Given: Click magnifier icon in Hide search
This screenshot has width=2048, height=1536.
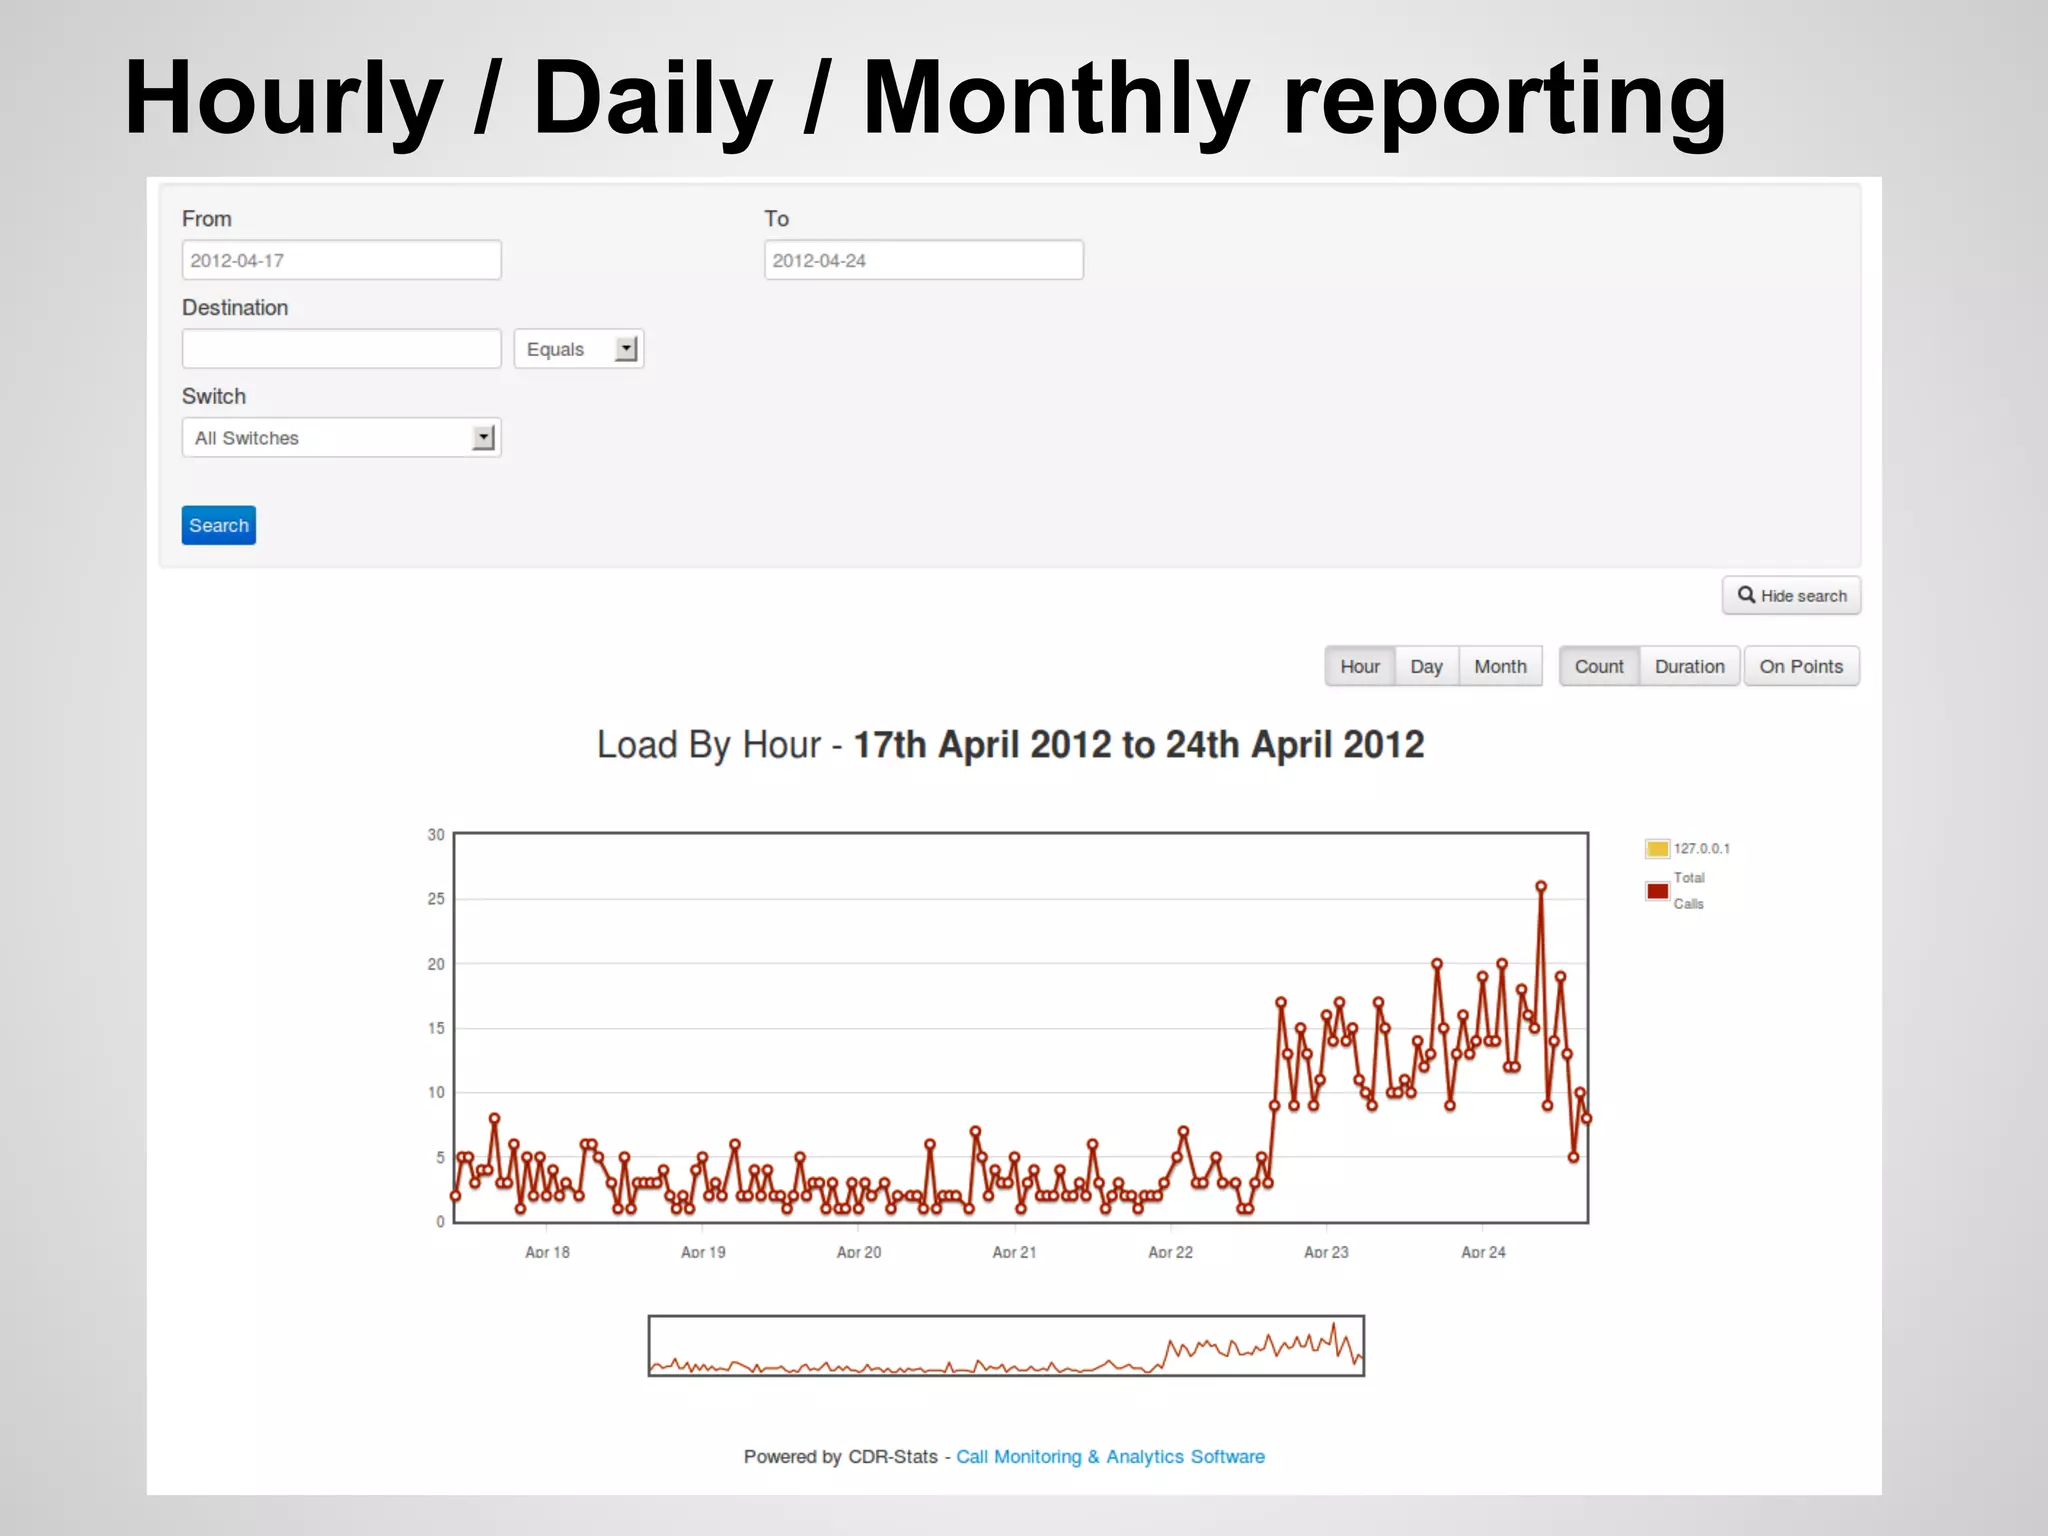Looking at the screenshot, I should (1746, 595).
